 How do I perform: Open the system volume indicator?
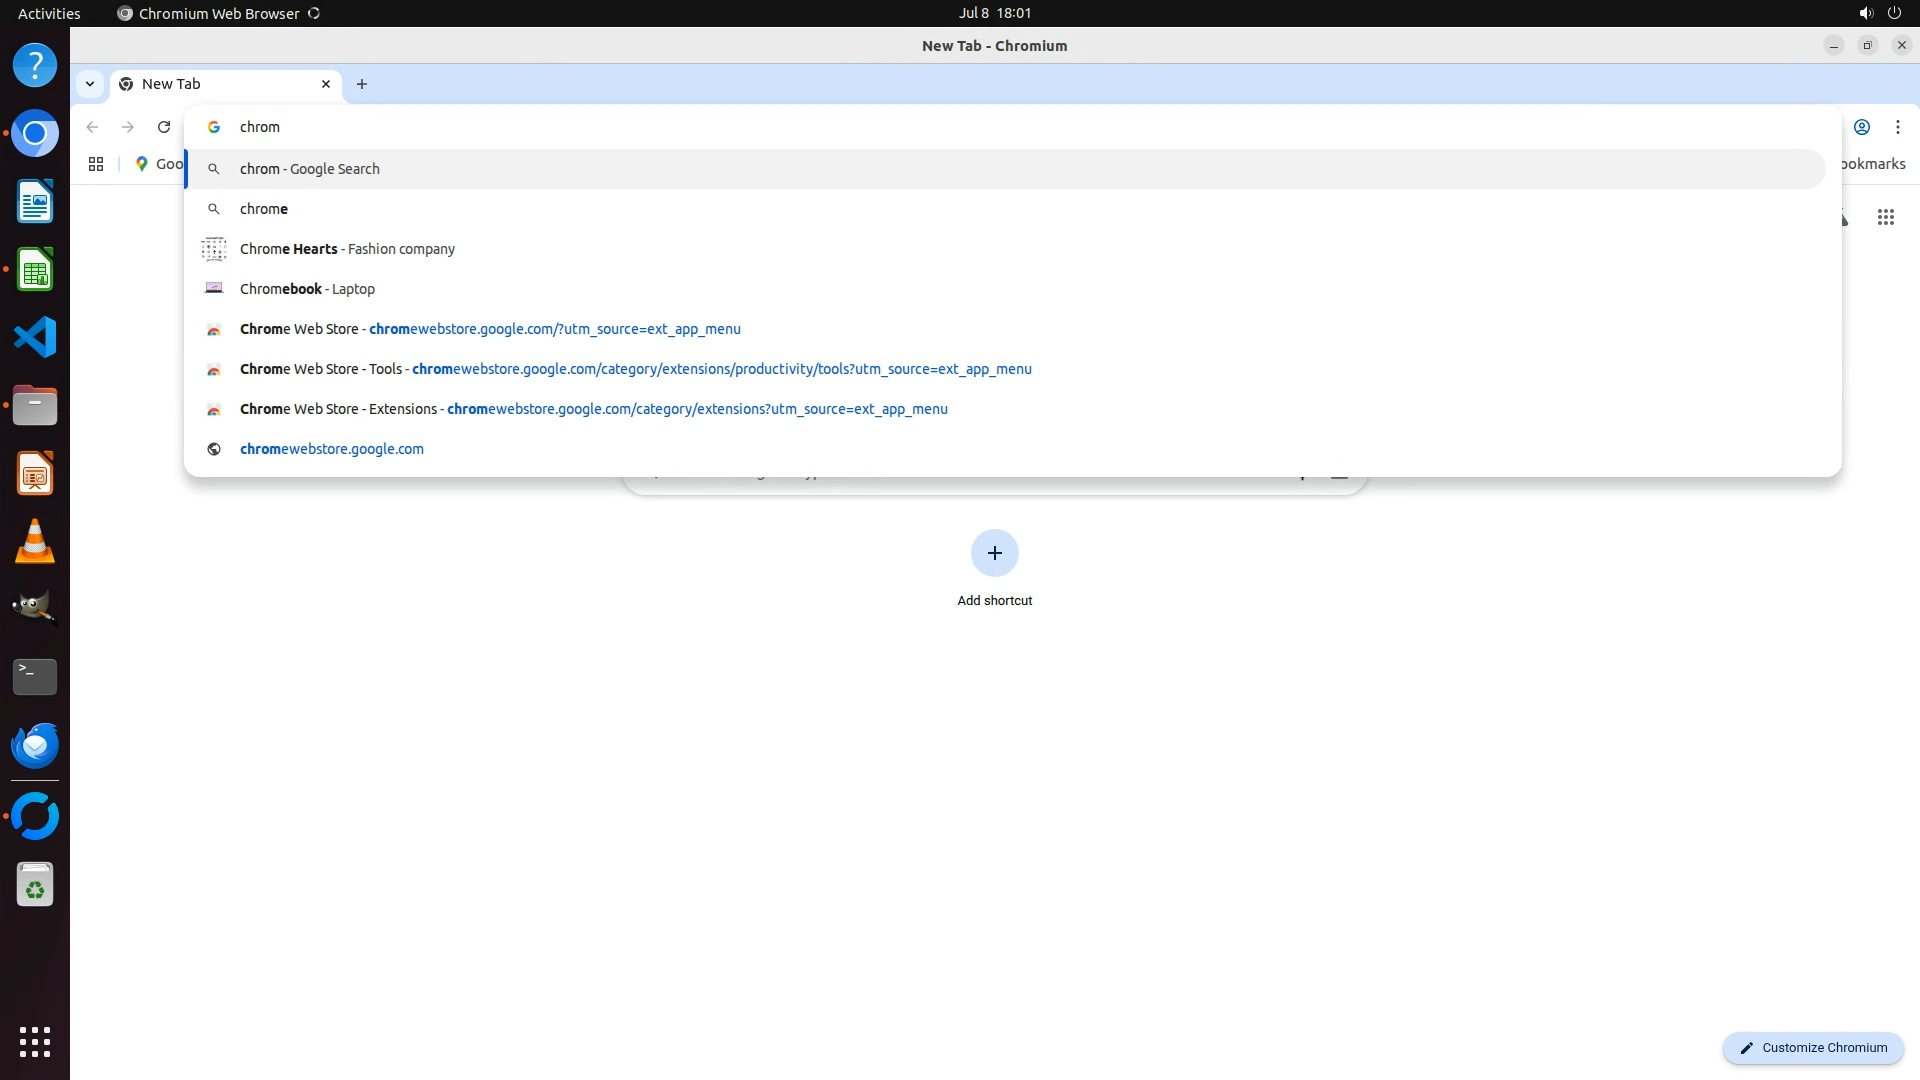[x=1865, y=13]
